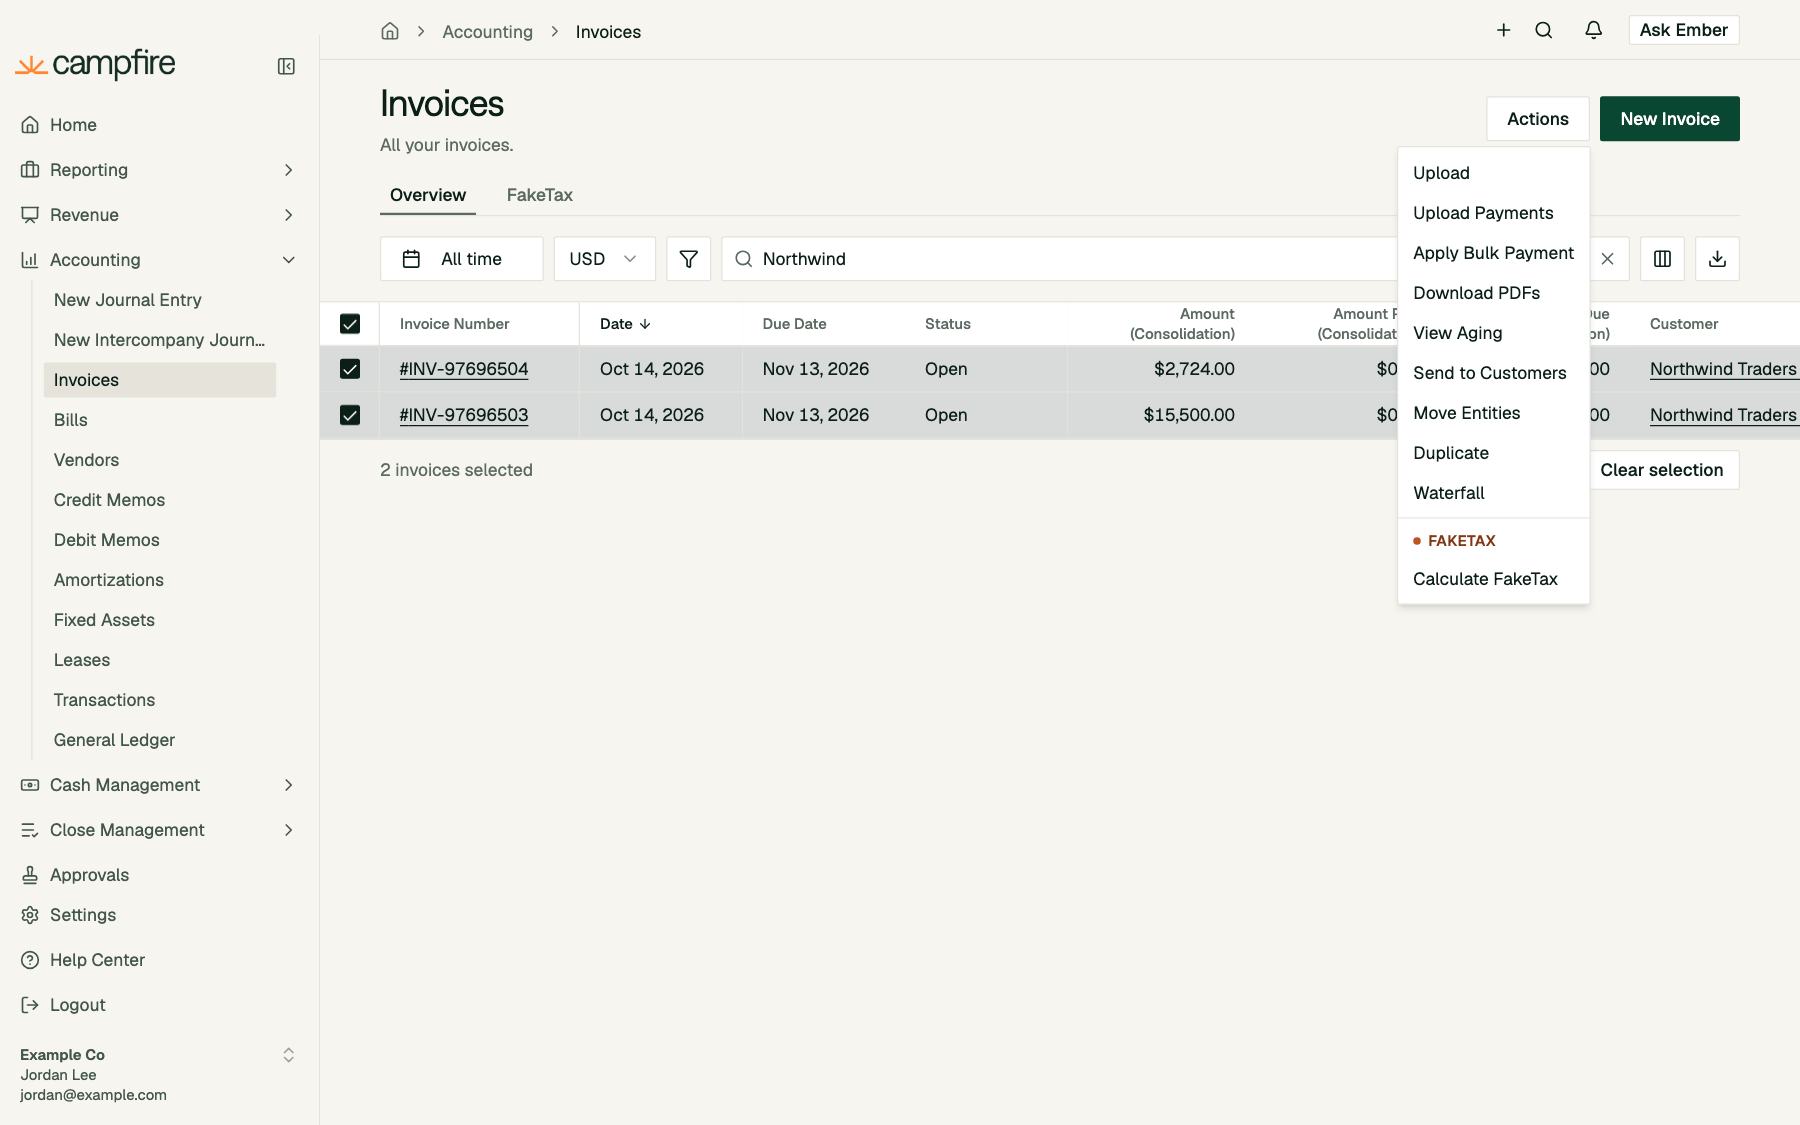
Task: Uncheck invoice #INV-97696503 checkbox
Action: tap(350, 415)
